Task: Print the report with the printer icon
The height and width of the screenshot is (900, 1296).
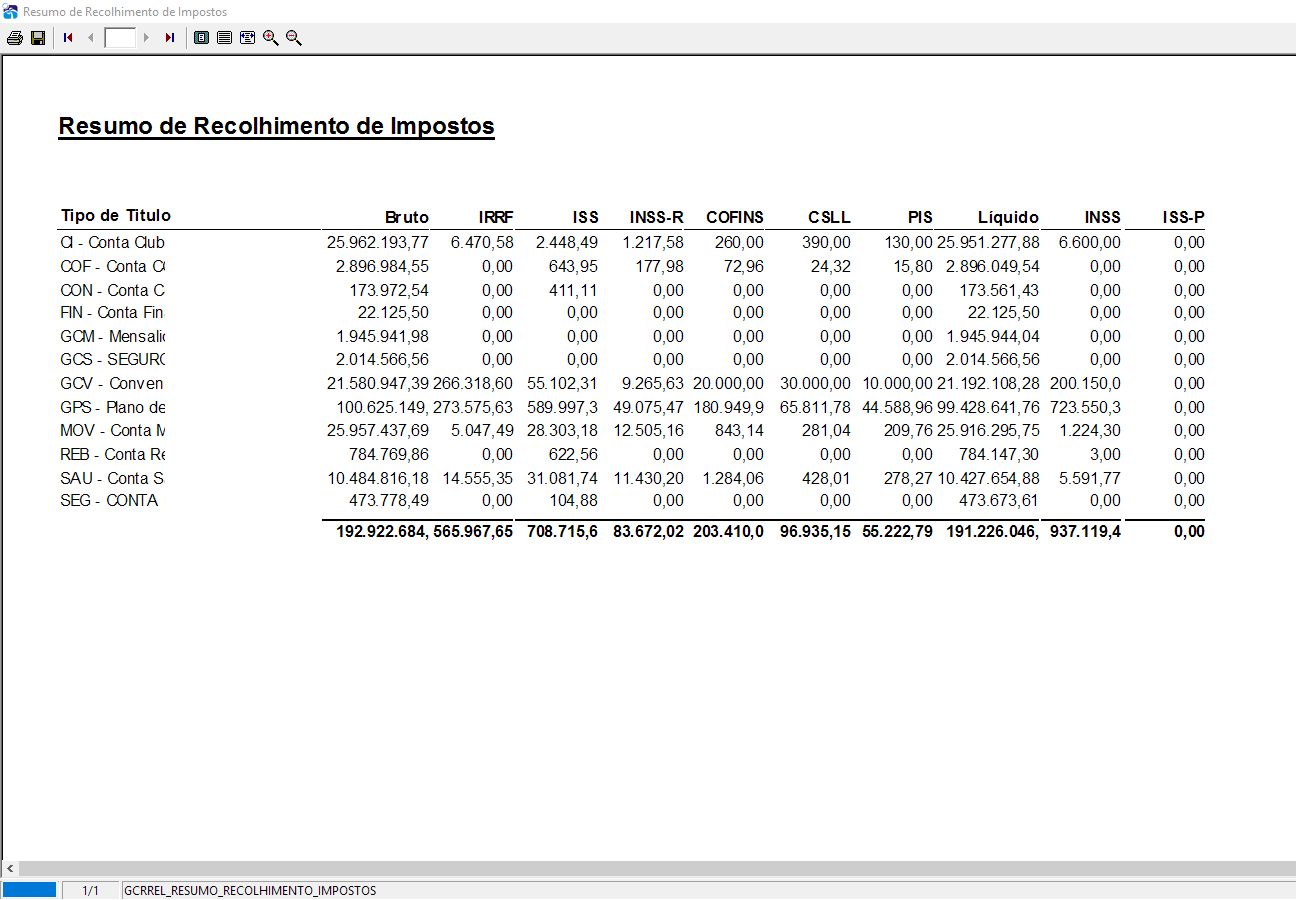Action: pos(14,38)
